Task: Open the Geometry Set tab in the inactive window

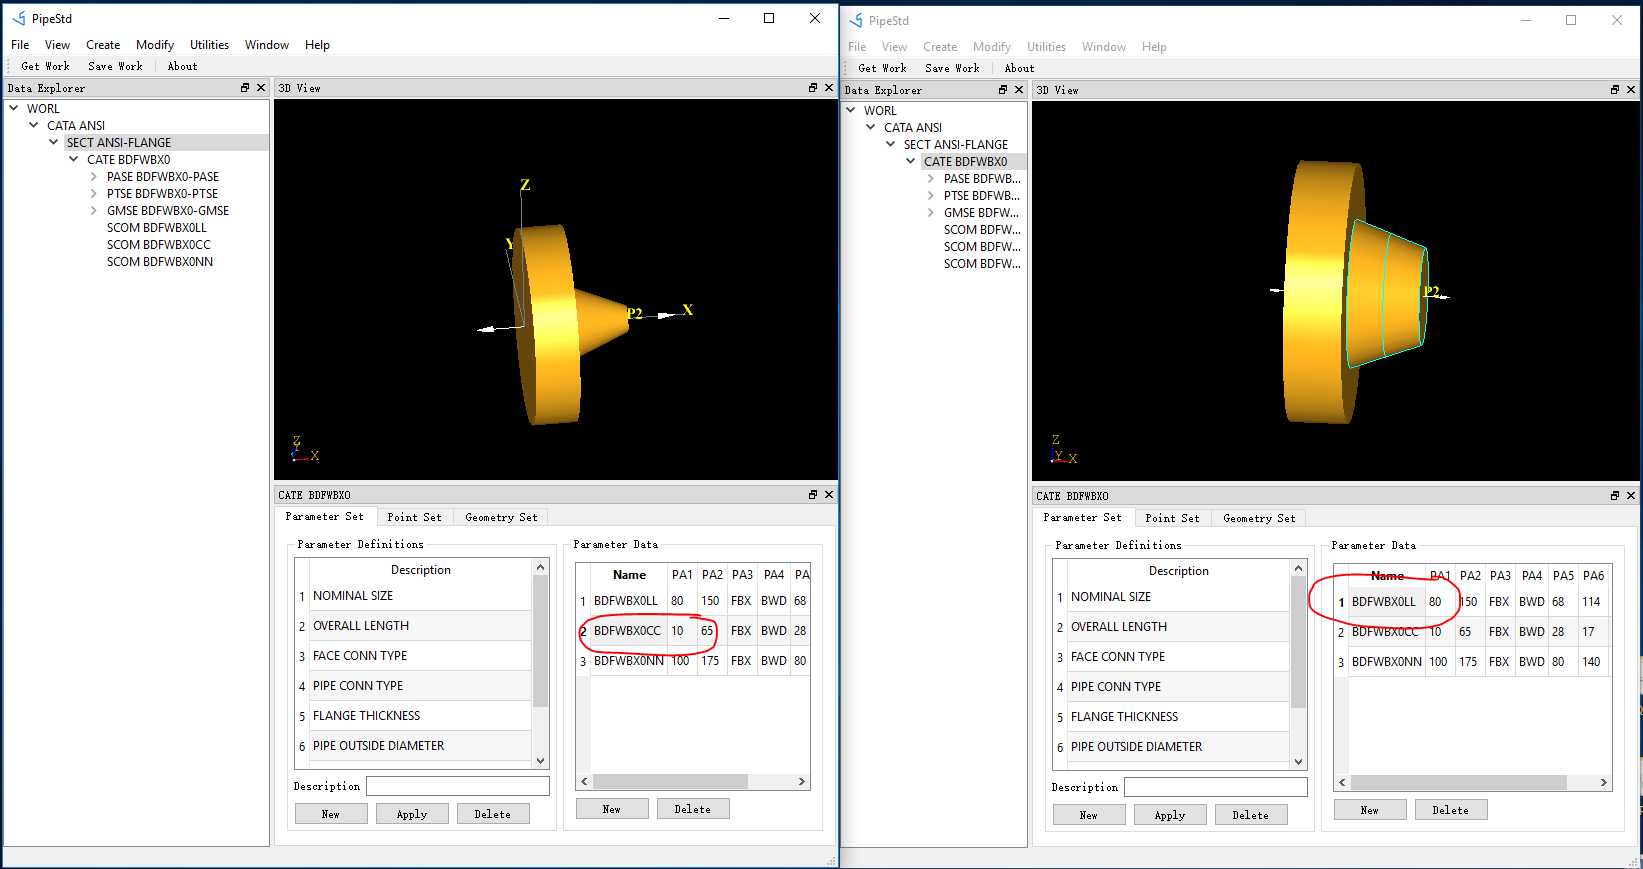Action: click(x=1259, y=518)
